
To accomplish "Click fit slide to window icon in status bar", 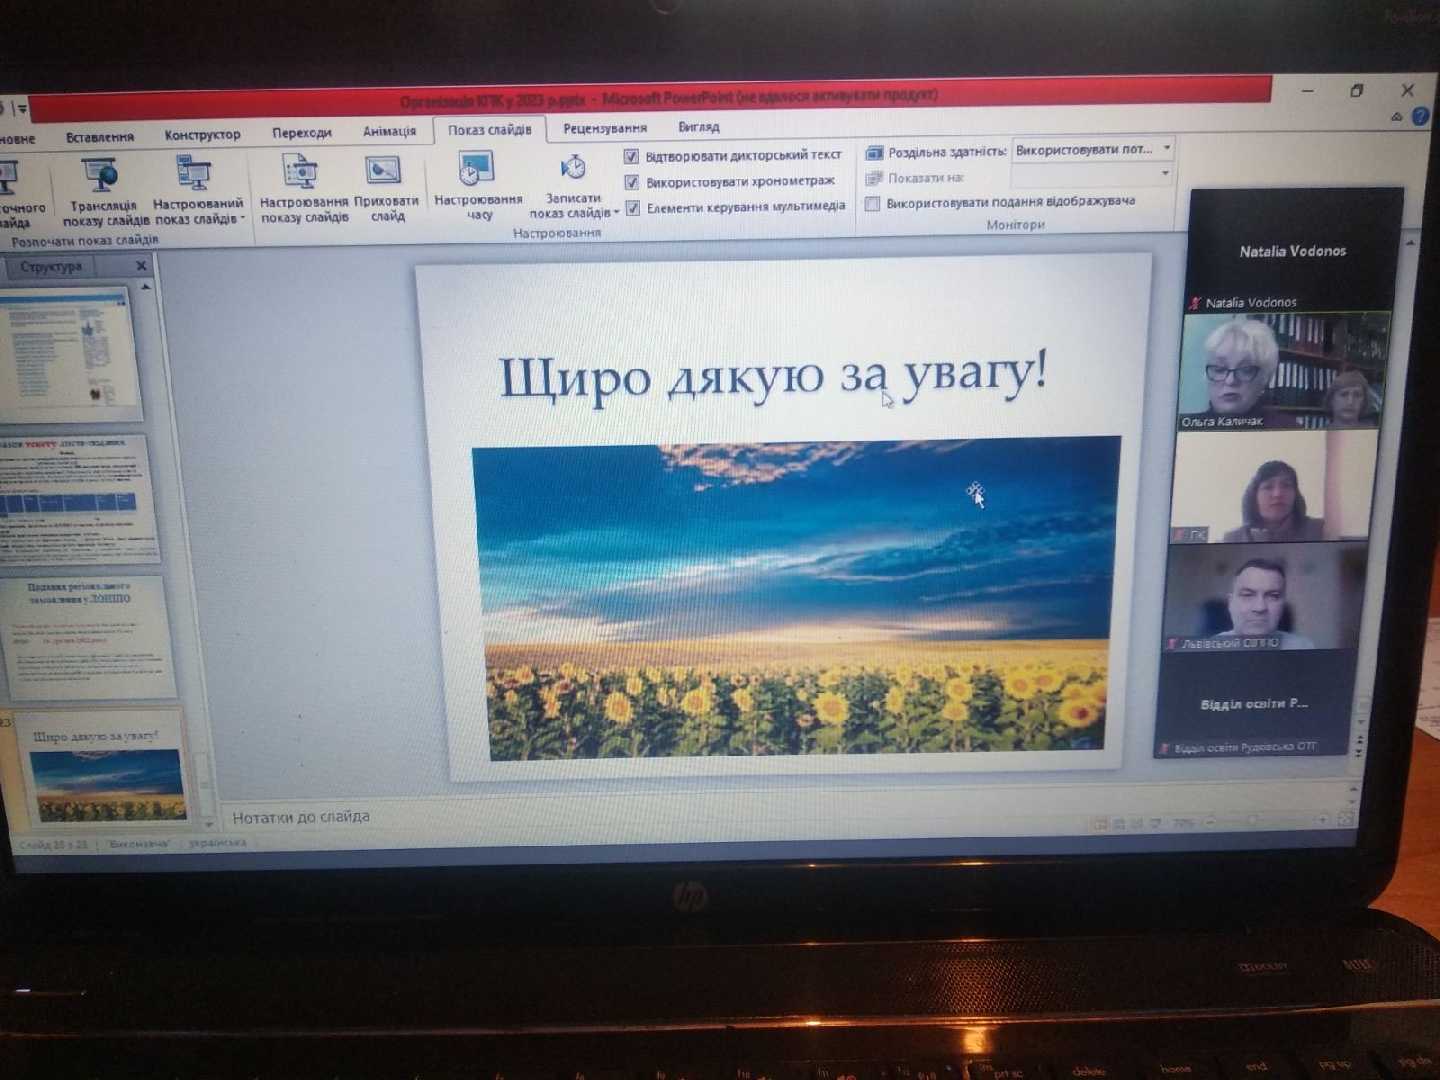I will point(1346,820).
